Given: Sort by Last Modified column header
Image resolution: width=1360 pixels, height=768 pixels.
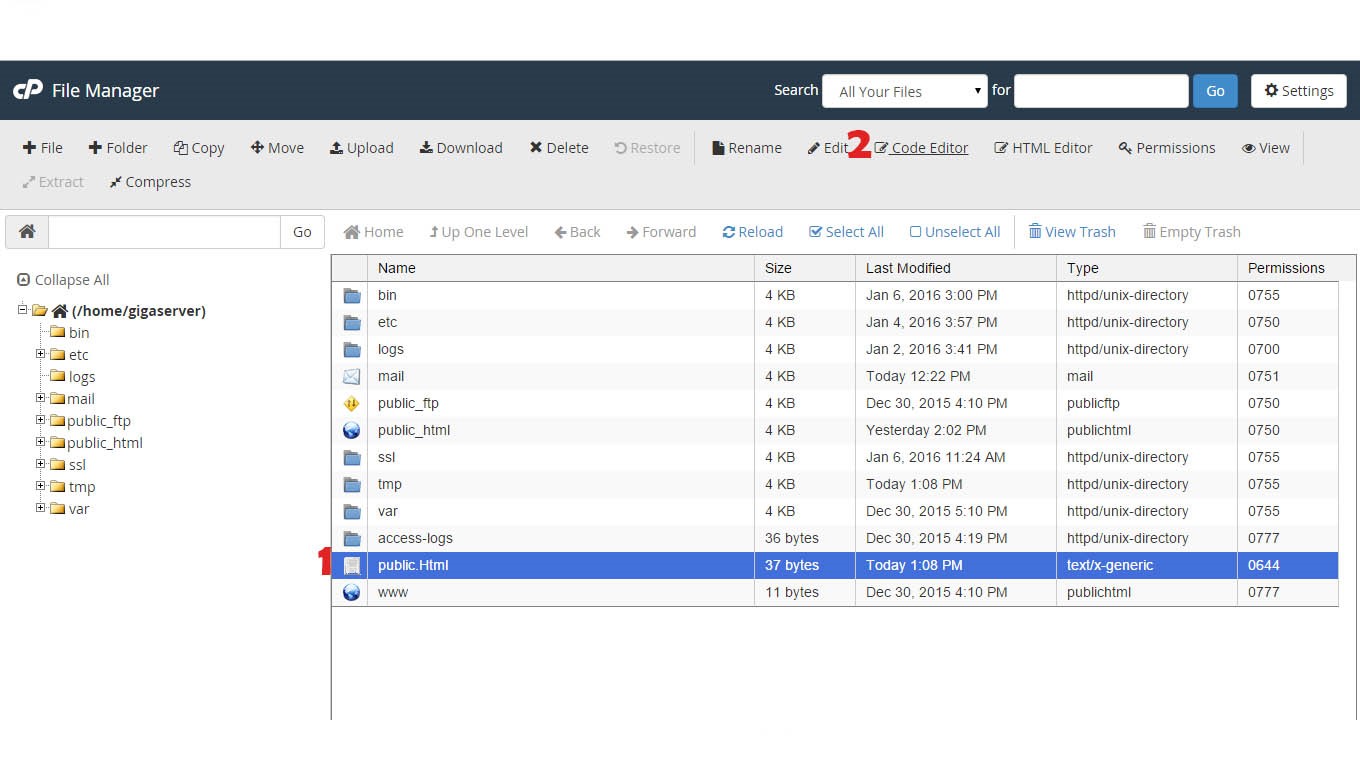Looking at the screenshot, I should point(956,268).
